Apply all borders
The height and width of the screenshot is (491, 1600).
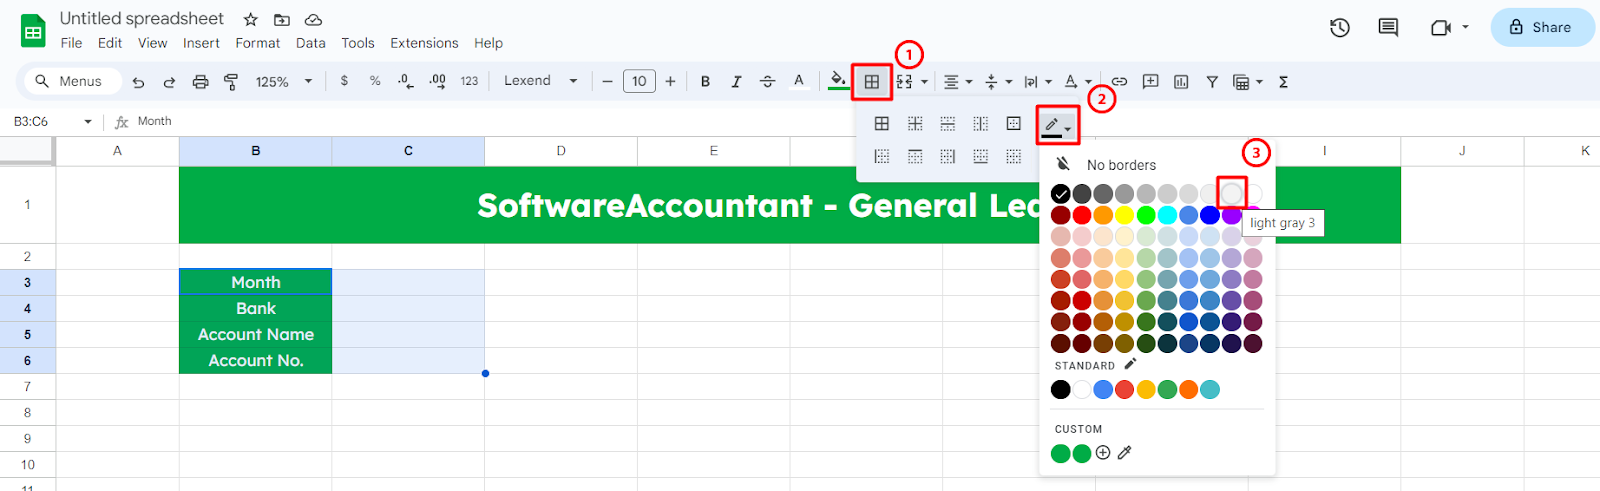882,124
